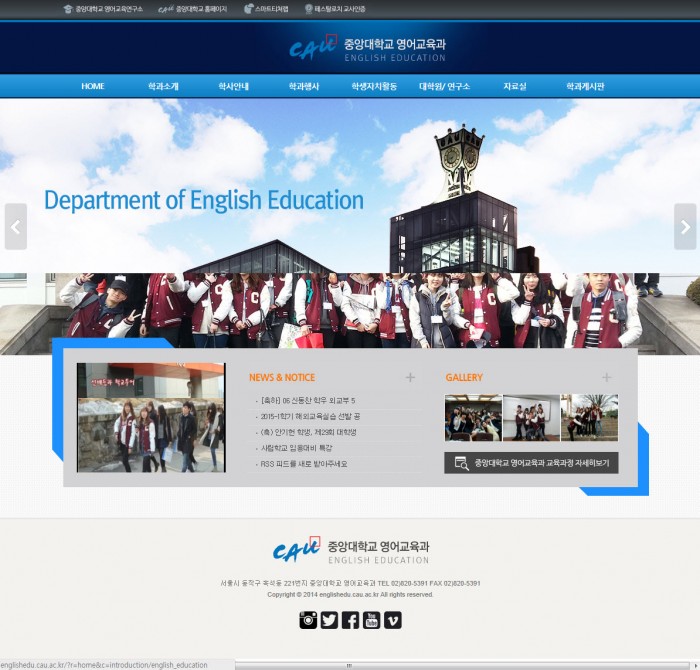Click the graduation cap icon in top bar
Image resolution: width=700 pixels, height=670 pixels.
click(x=68, y=9)
